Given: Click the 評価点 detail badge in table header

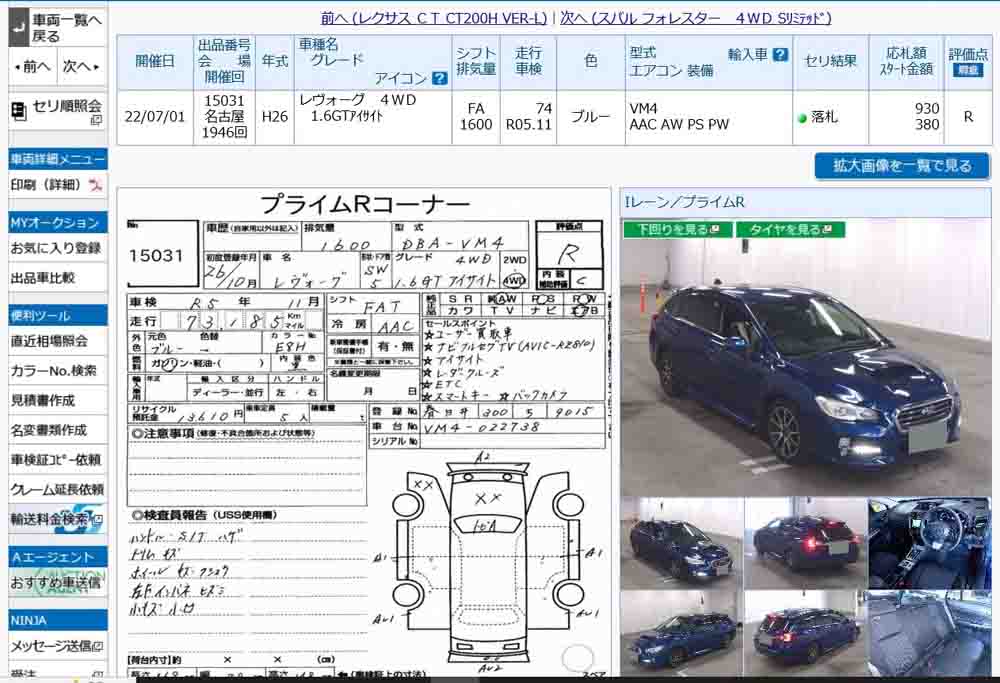Looking at the screenshot, I should [967, 70].
